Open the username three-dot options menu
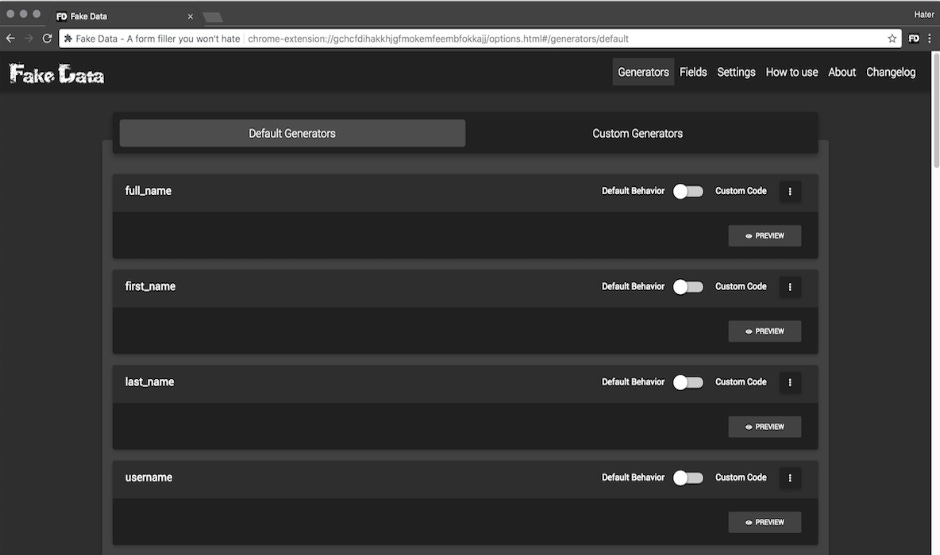 [x=790, y=478]
